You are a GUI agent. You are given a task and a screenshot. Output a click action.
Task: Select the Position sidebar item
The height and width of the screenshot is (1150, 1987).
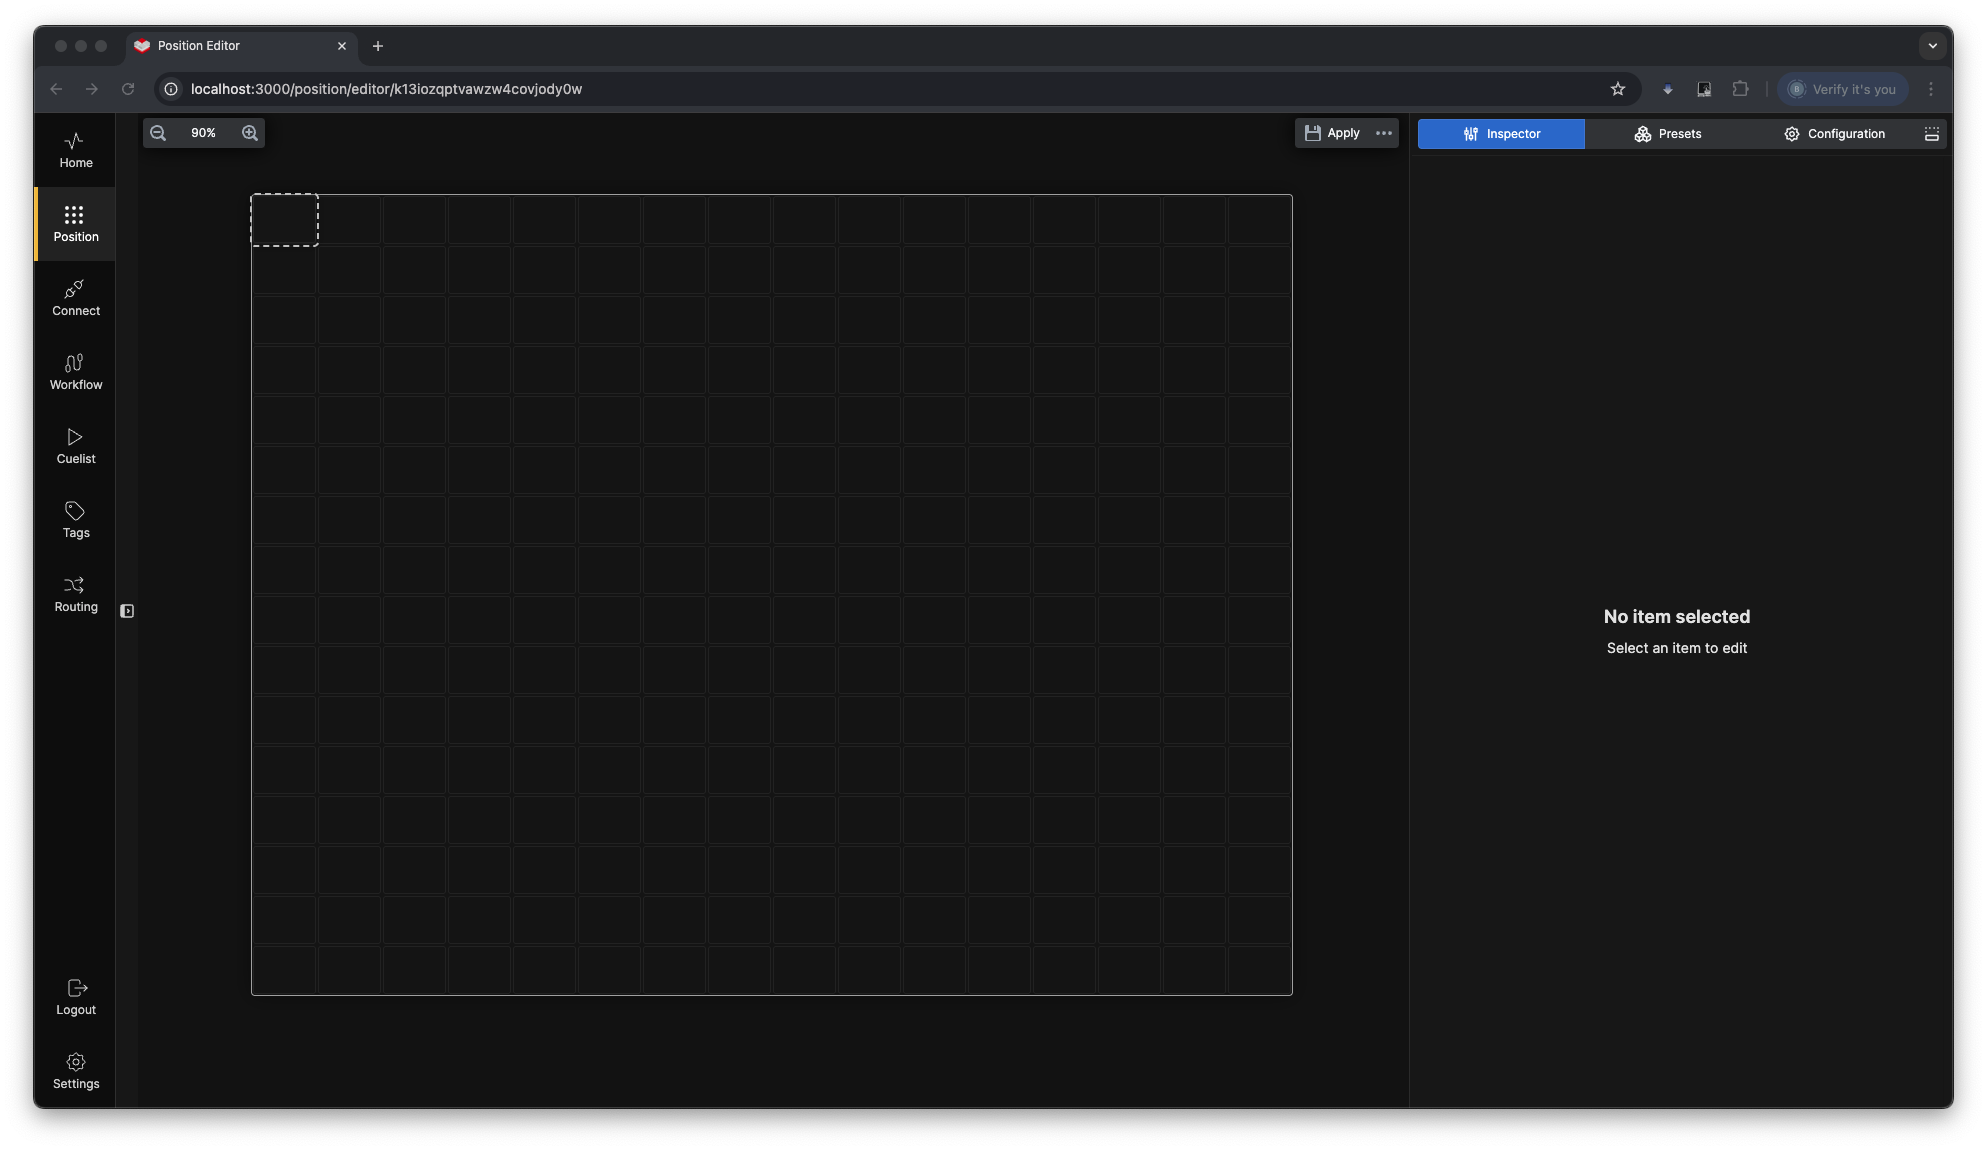[75, 224]
